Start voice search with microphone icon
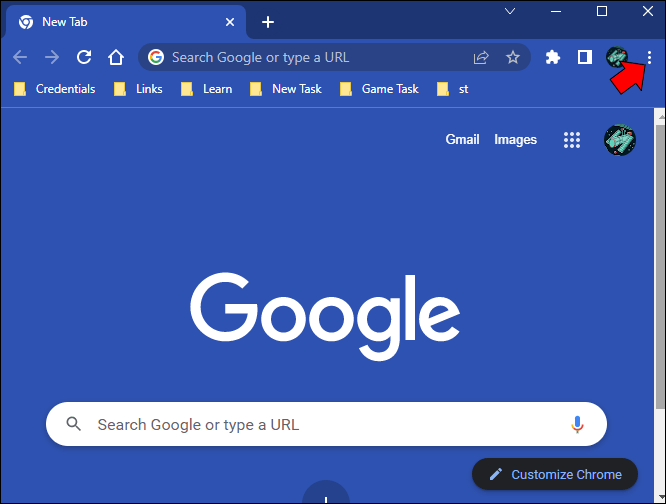The width and height of the screenshot is (666, 504). pyautogui.click(x=577, y=424)
